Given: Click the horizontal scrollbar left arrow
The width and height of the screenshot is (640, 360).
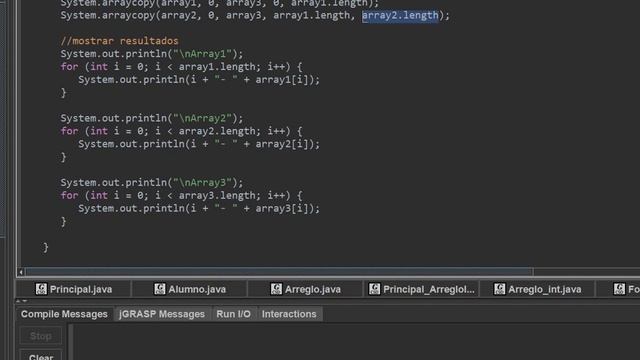Looking at the screenshot, I should click(x=21, y=271).
